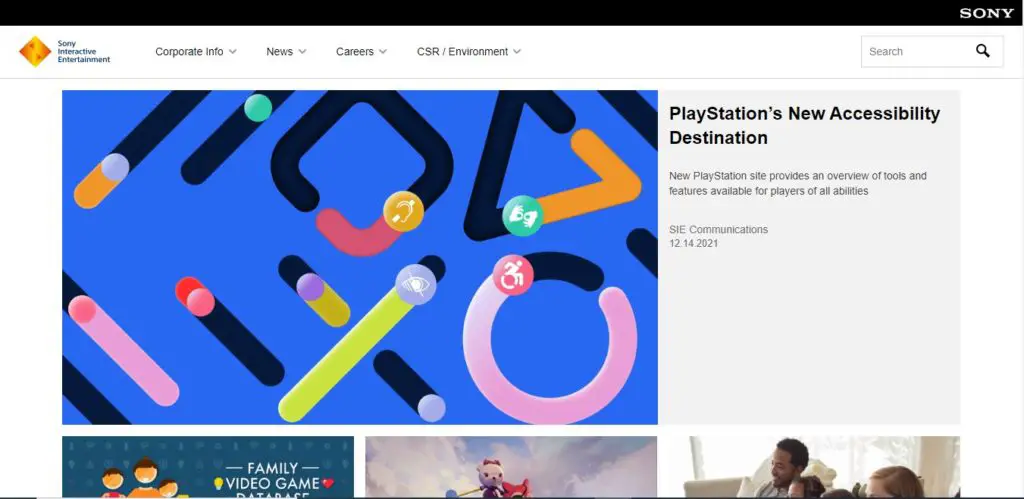Open the PlayStation's New Accessibility Destination headline
The width and height of the screenshot is (1024, 499).
click(805, 125)
